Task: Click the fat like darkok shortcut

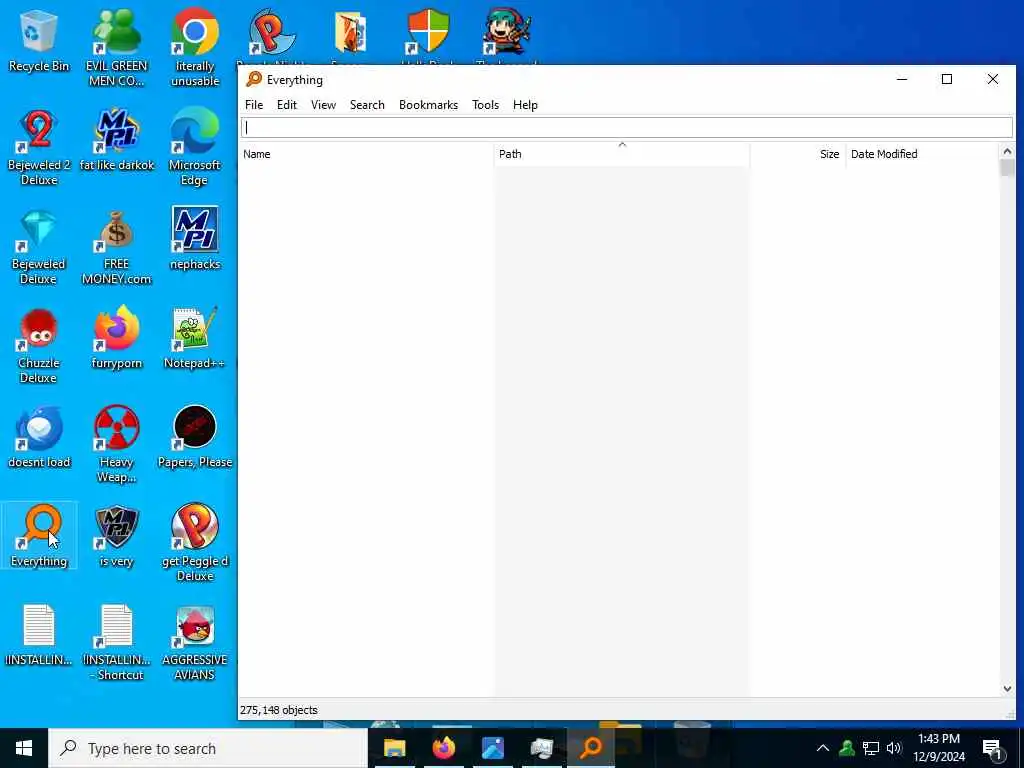Action: coord(116,140)
